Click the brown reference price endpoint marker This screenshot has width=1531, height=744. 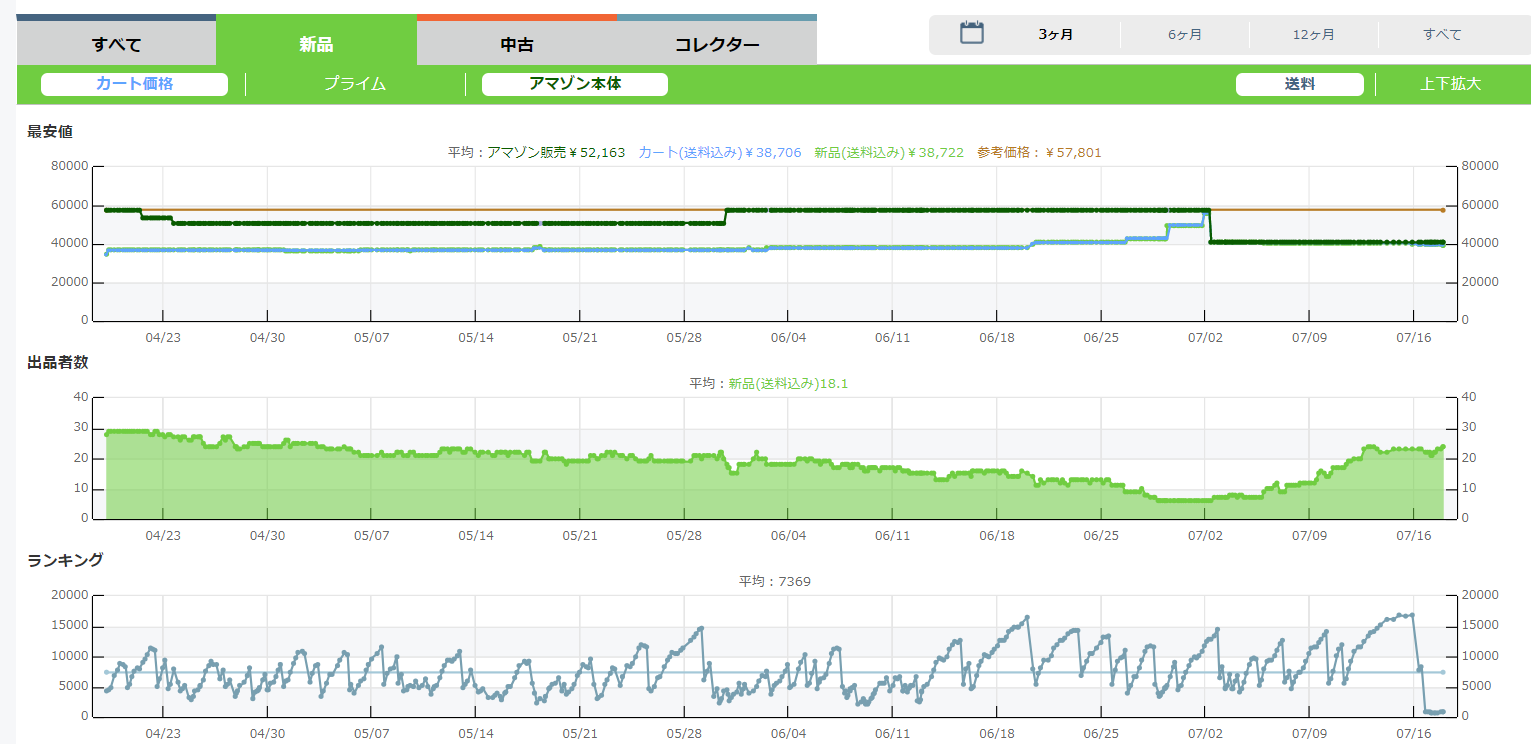[1442, 210]
